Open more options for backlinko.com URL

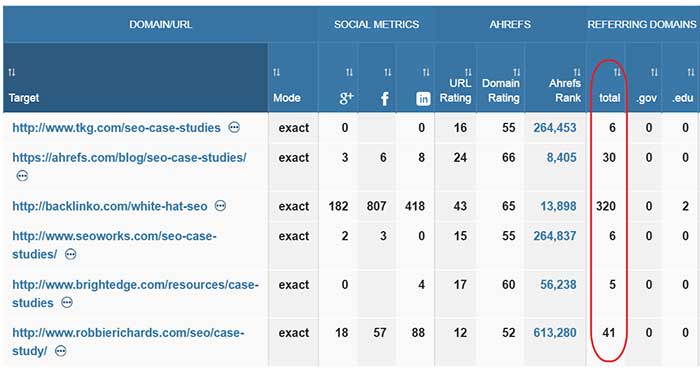(220, 206)
